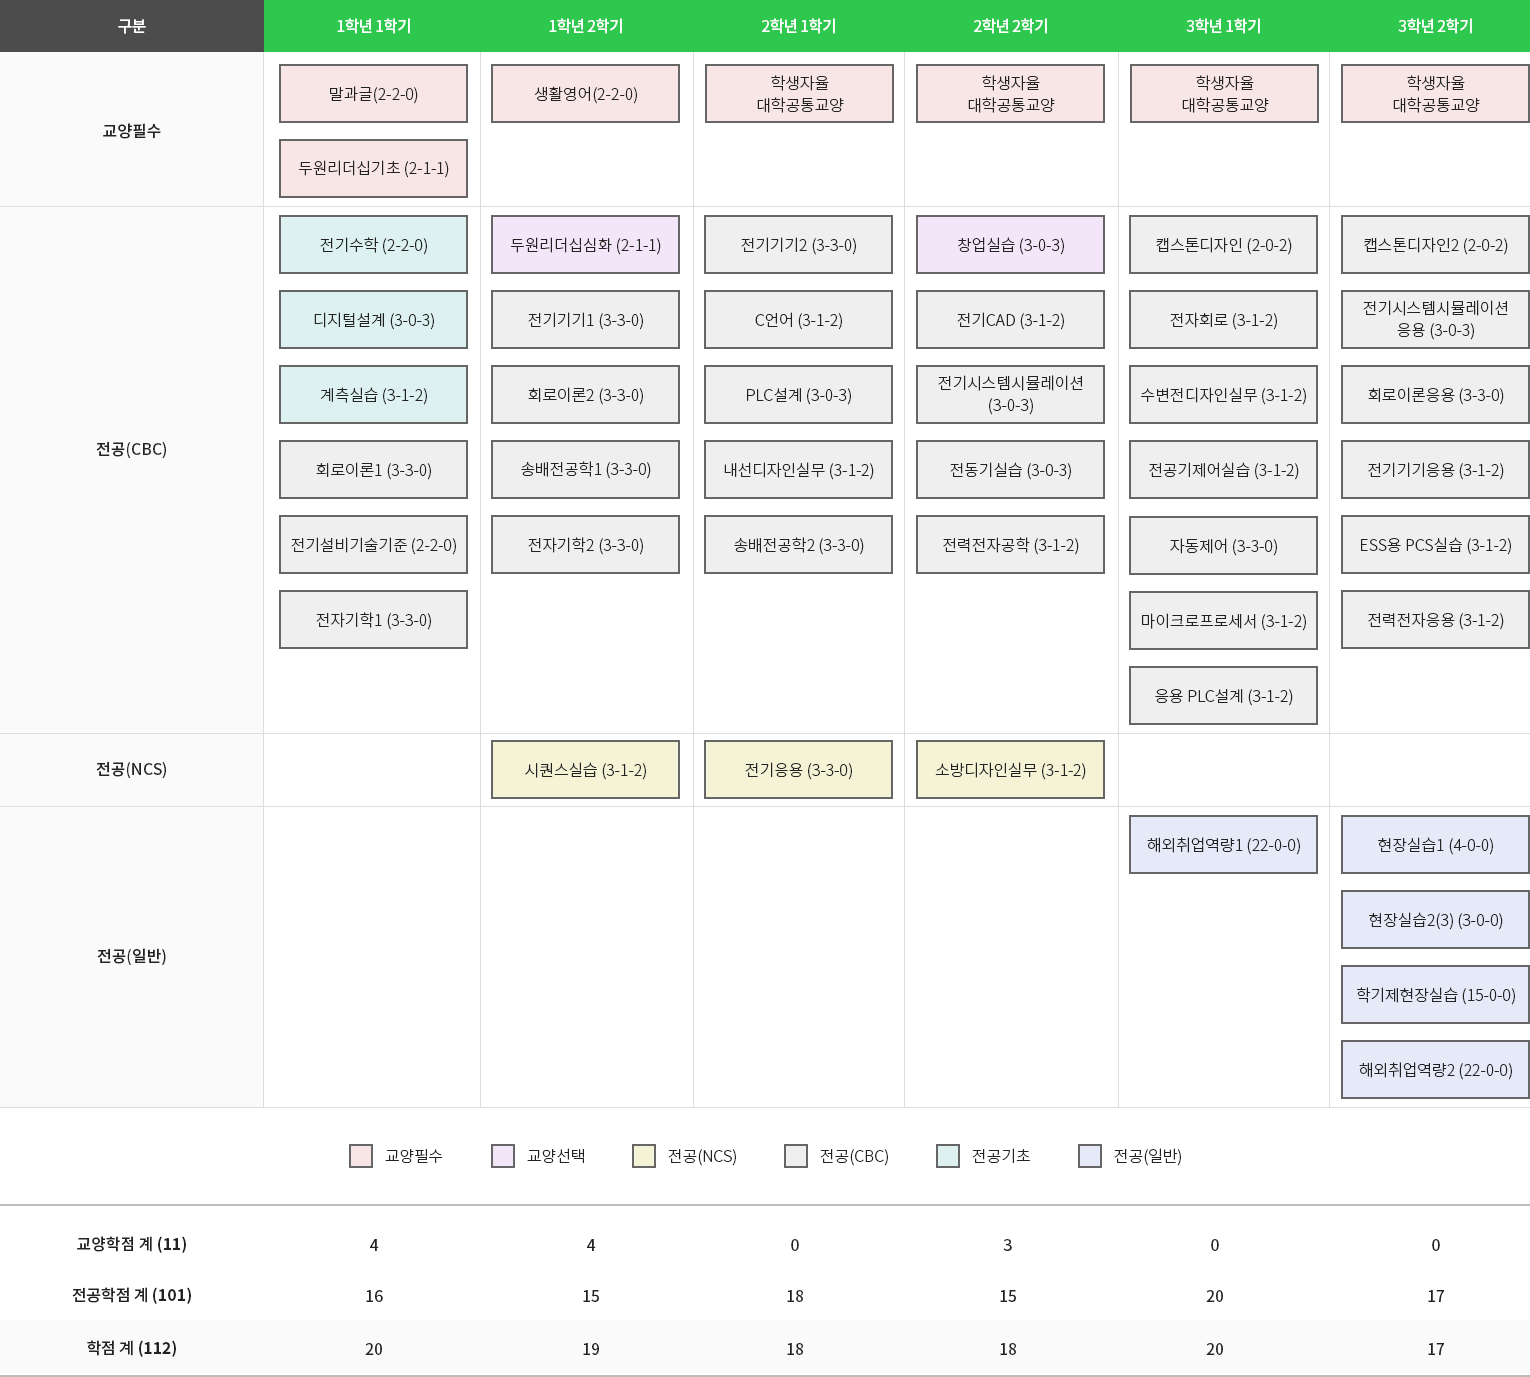Image resolution: width=1530 pixels, height=1377 pixels.
Task: Open ESS용 PCS실습 (3-1-2) course
Action: pyautogui.click(x=1435, y=545)
